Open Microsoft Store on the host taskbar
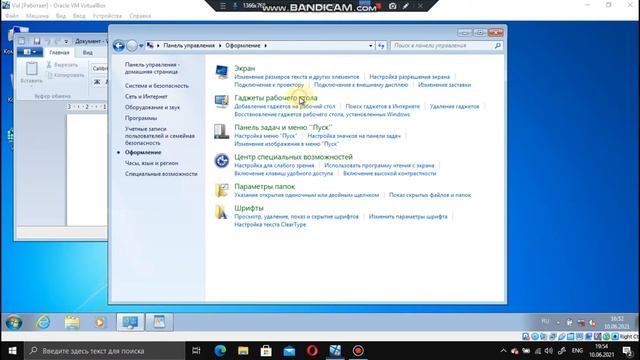The height and width of the screenshot is (360, 640). (x=266, y=351)
